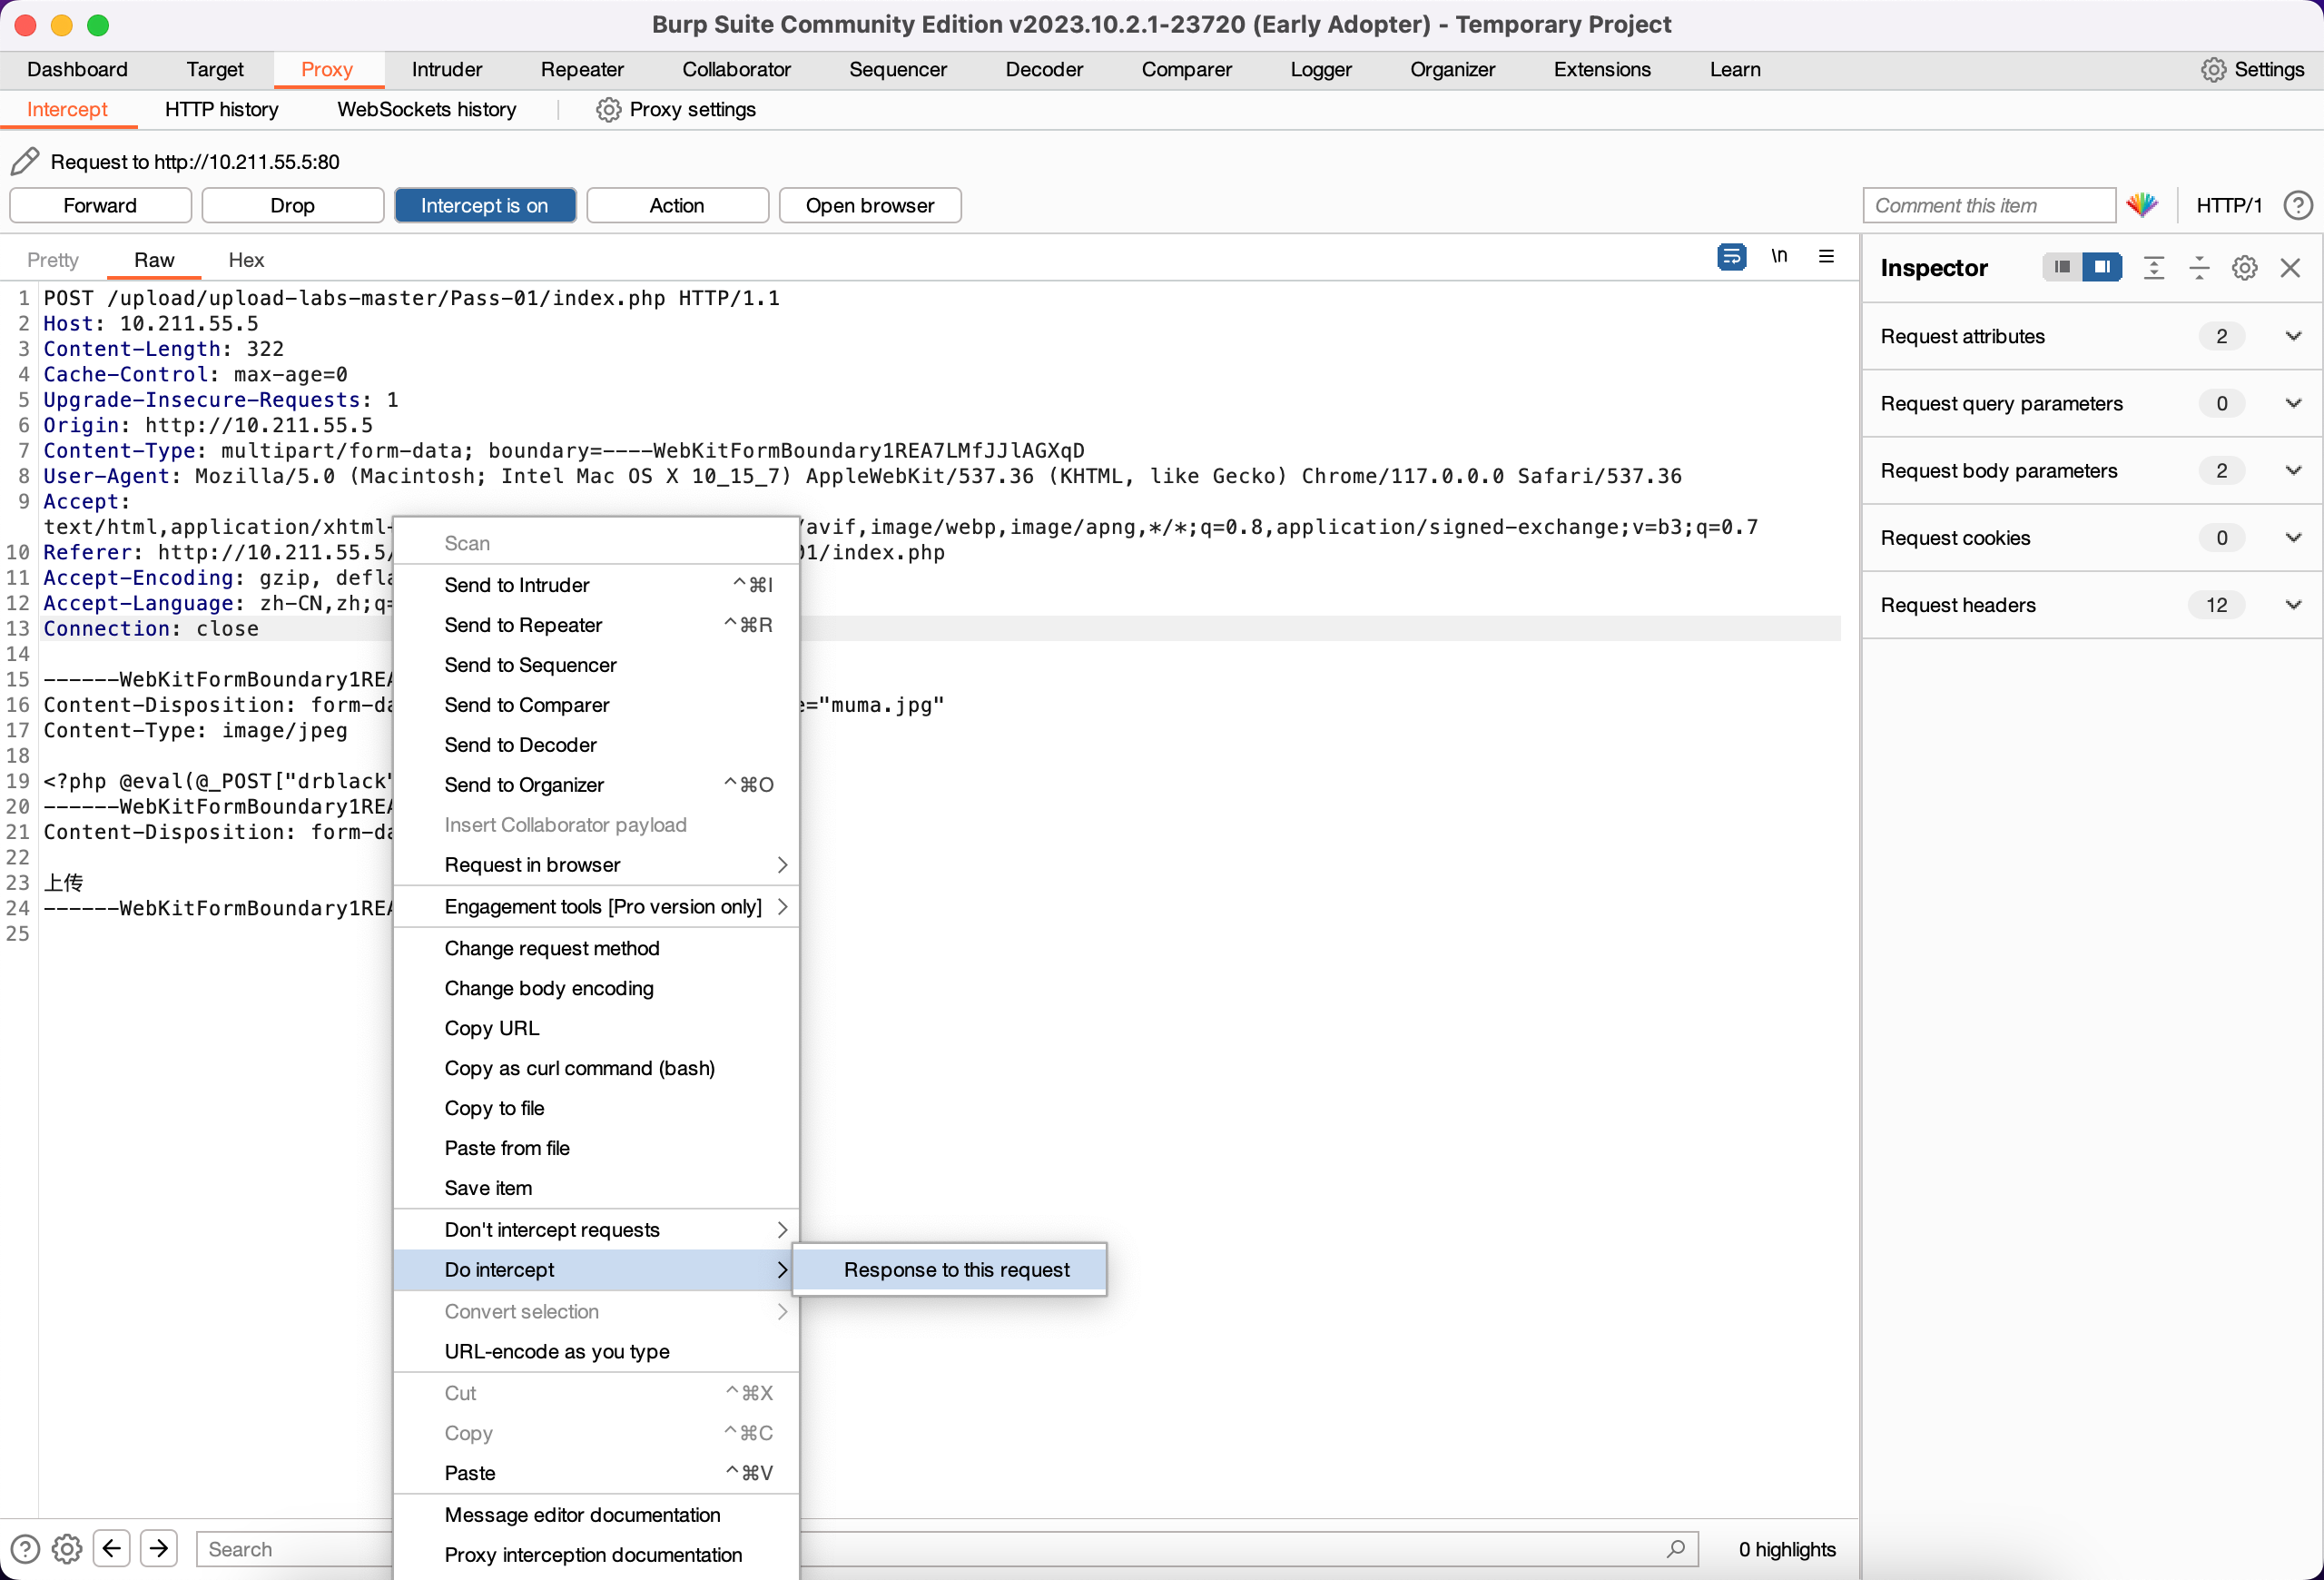Open the editor hamburger options menu

click(x=1826, y=256)
